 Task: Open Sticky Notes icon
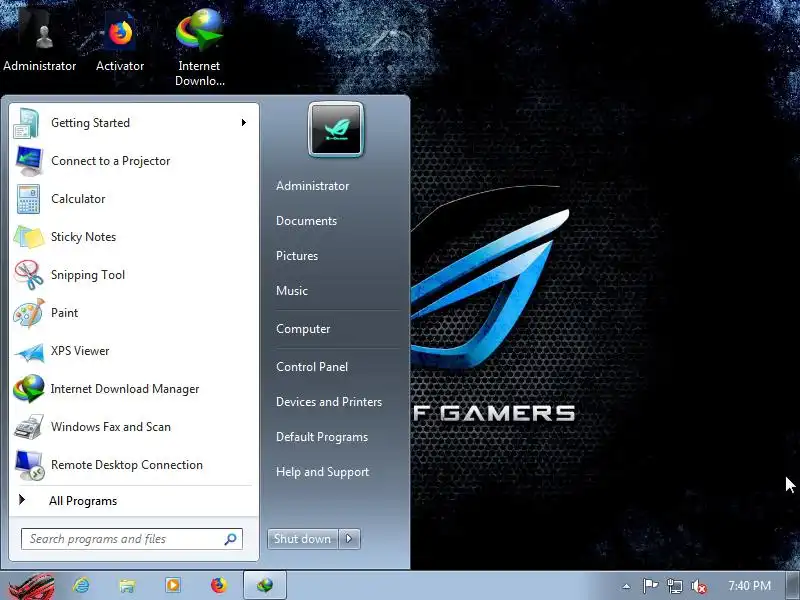click(29, 237)
